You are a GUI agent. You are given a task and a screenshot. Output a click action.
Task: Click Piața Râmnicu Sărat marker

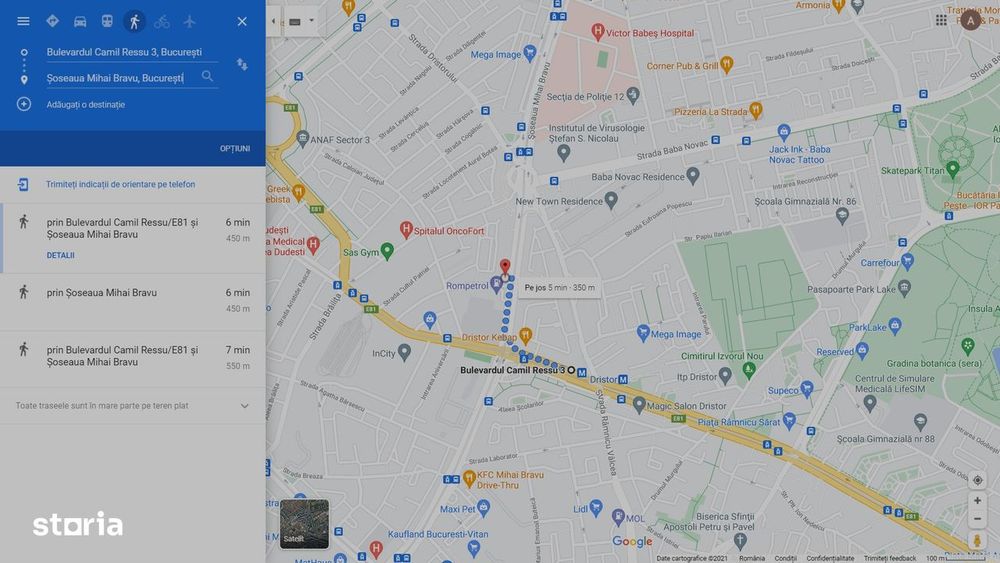(789, 420)
